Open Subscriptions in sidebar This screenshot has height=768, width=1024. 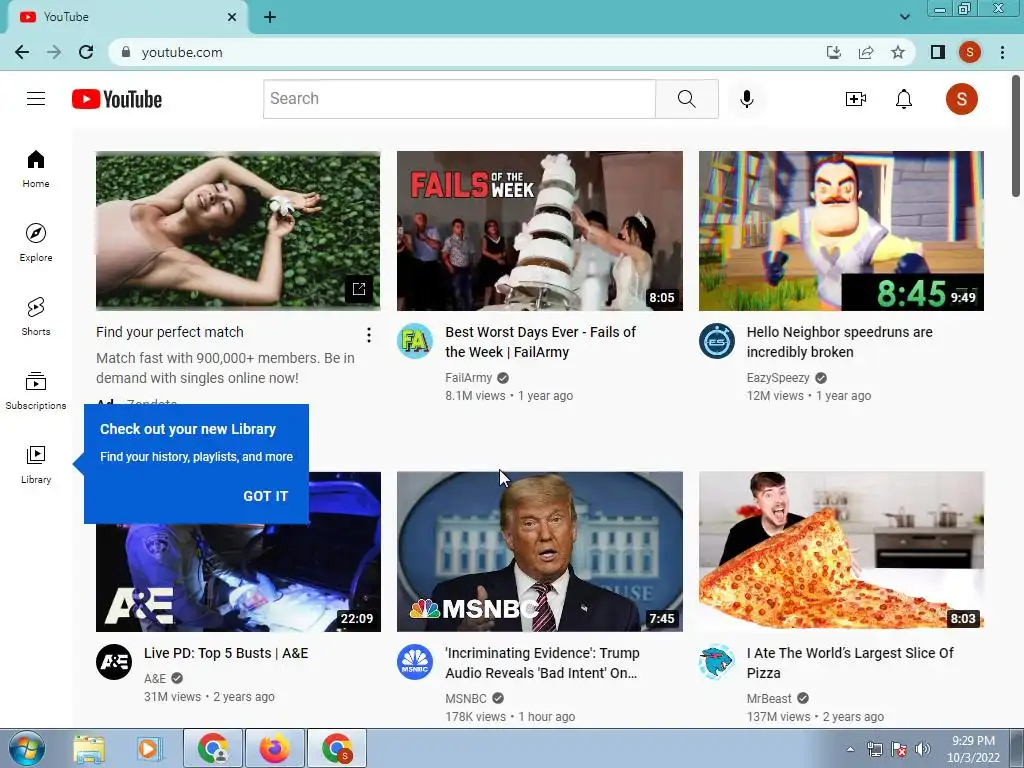[36, 391]
